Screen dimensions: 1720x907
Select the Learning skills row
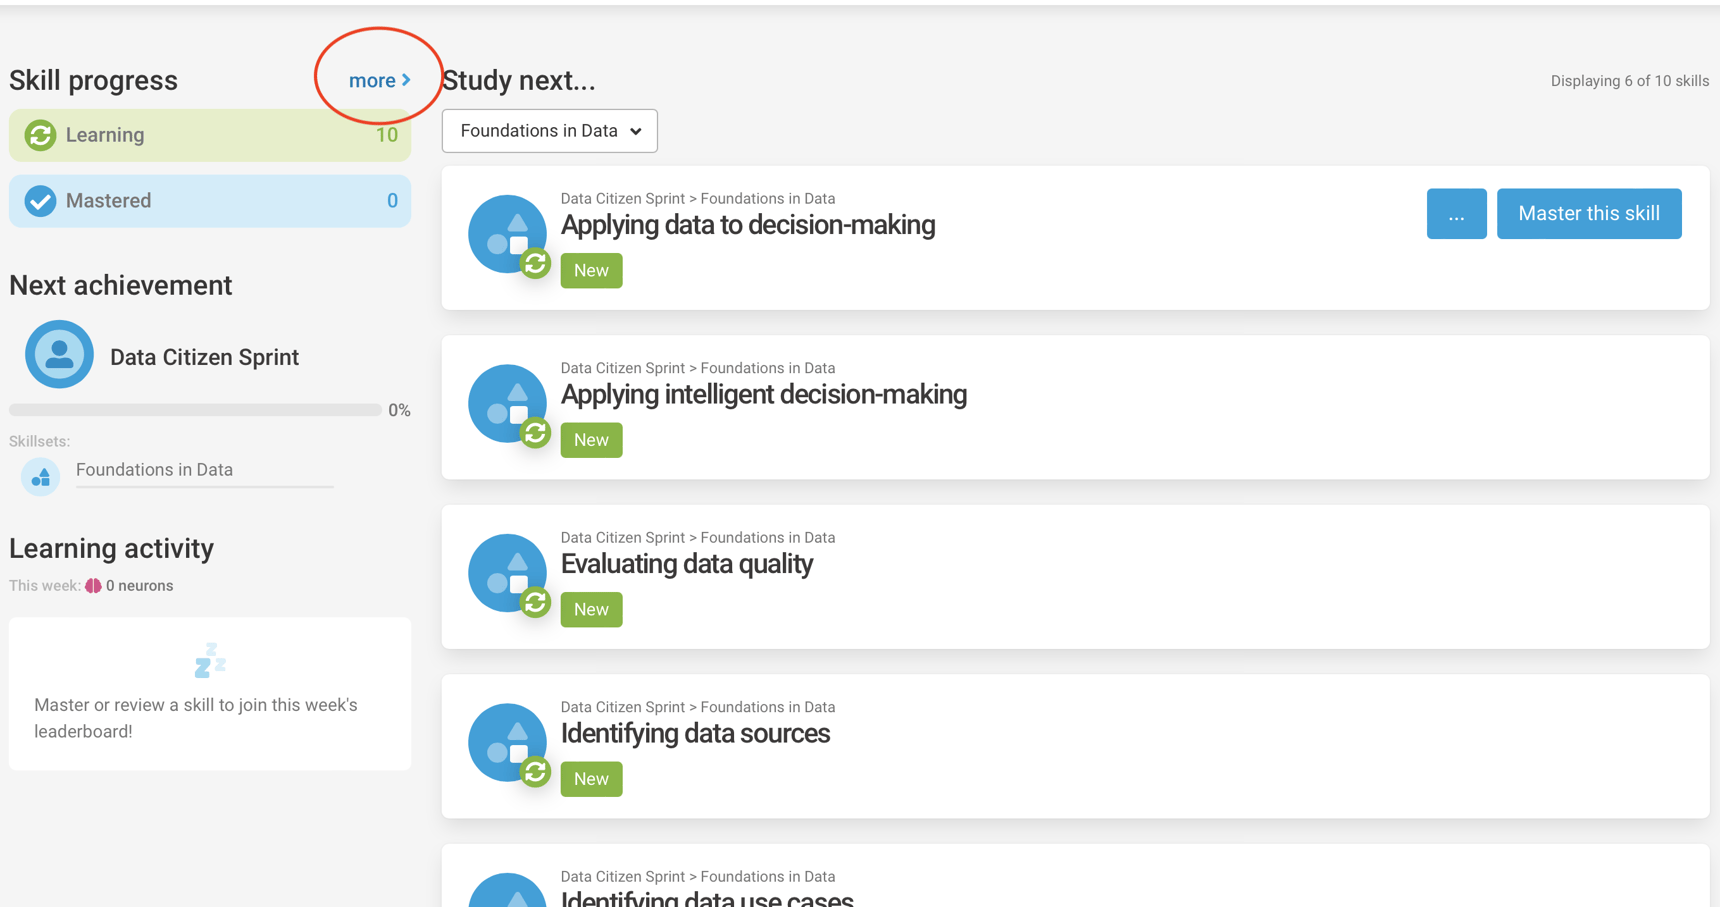click(210, 135)
